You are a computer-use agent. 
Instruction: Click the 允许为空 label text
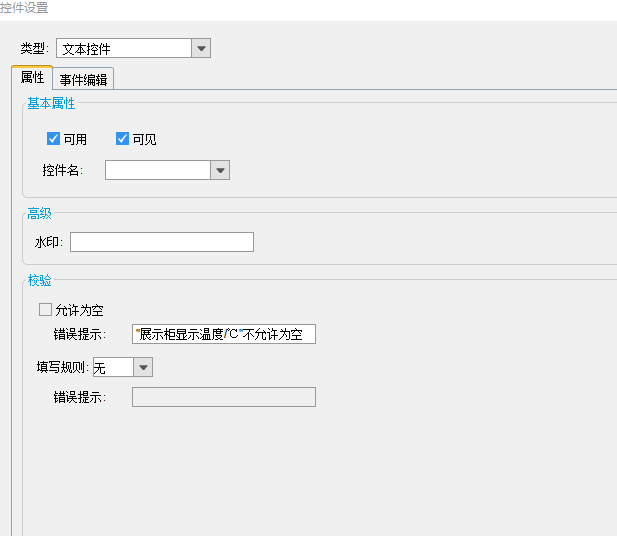79,311
